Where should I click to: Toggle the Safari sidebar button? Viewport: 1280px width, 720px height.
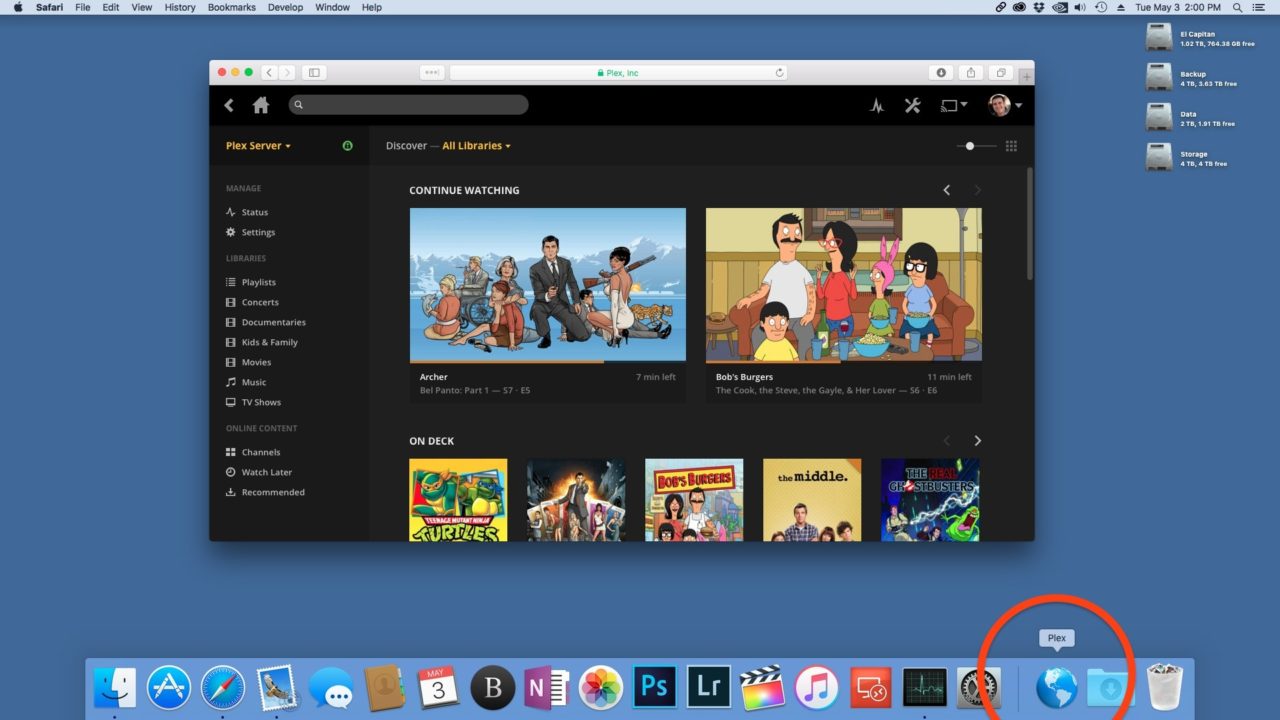click(x=314, y=73)
